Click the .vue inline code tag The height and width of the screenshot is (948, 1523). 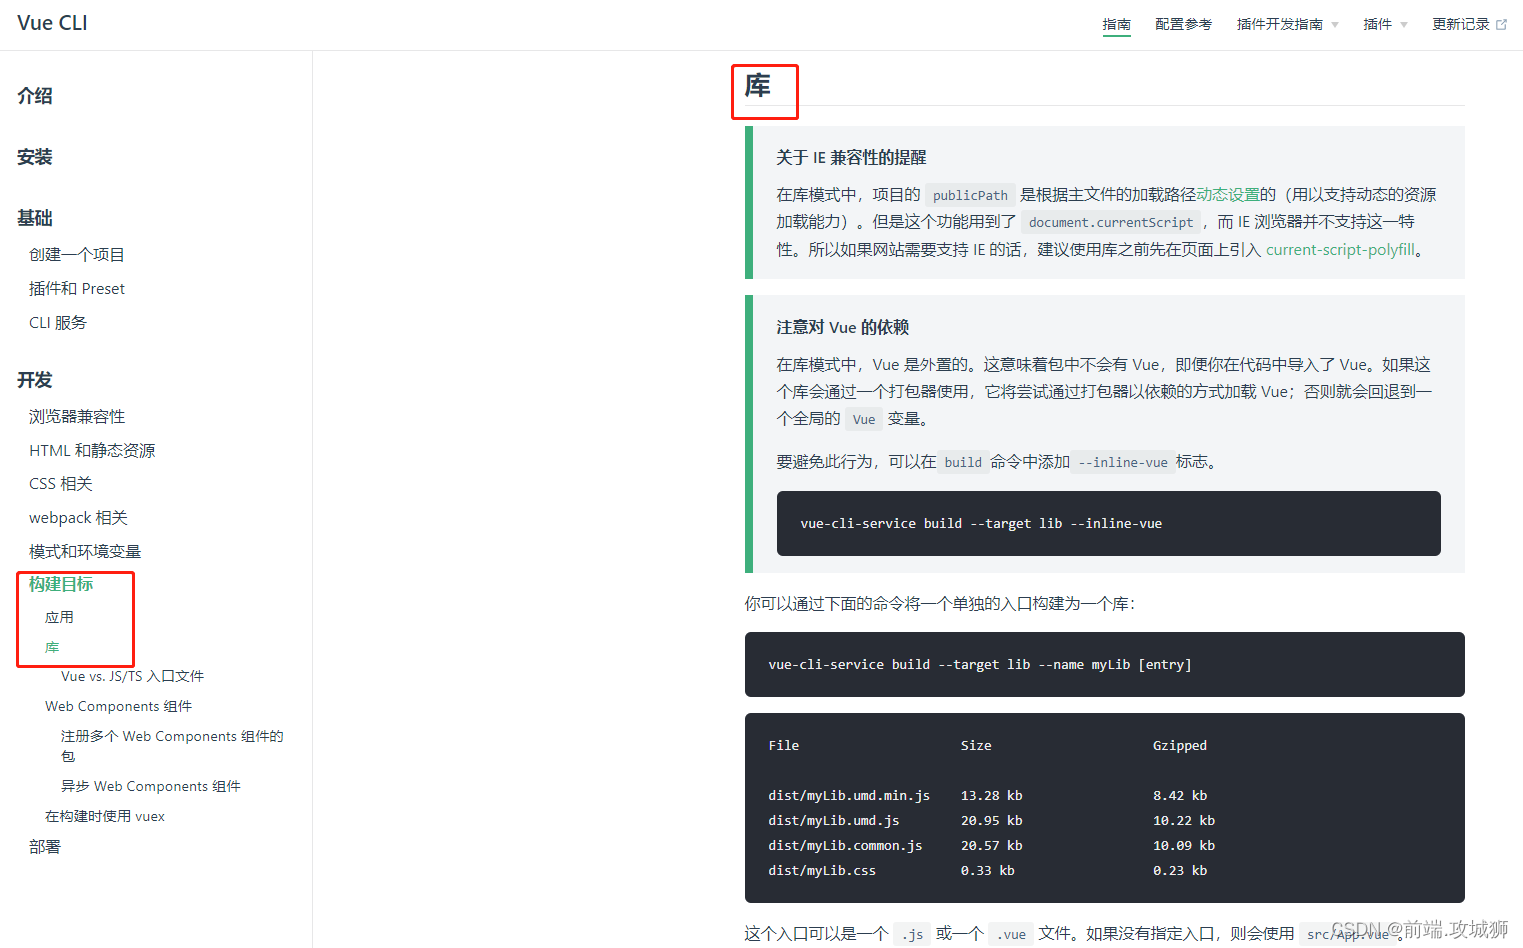[1012, 934]
